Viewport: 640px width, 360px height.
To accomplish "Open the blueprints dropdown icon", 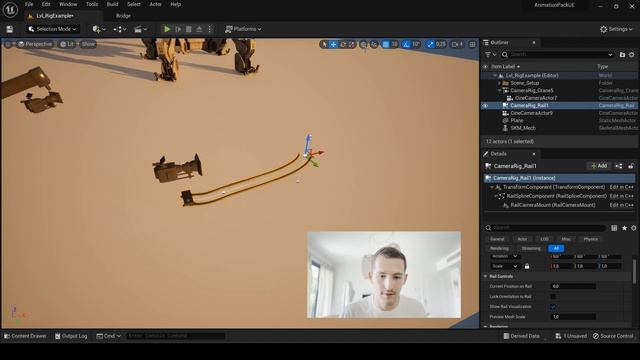I will [x=120, y=29].
